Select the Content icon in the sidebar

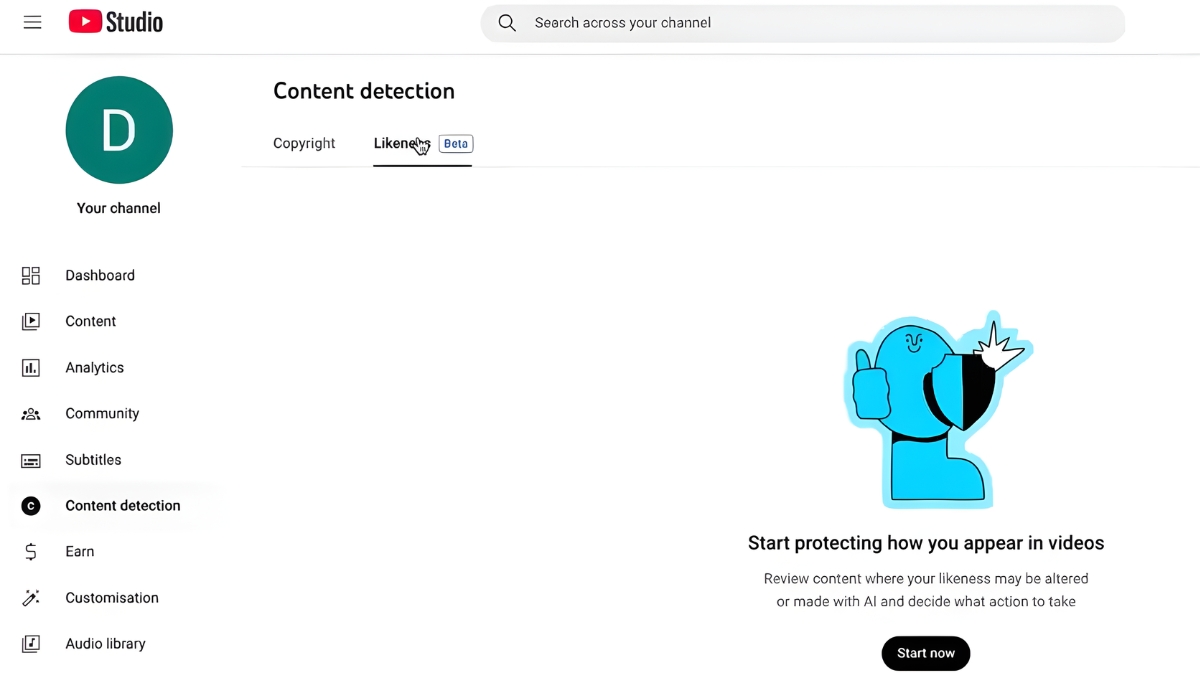click(x=30, y=321)
